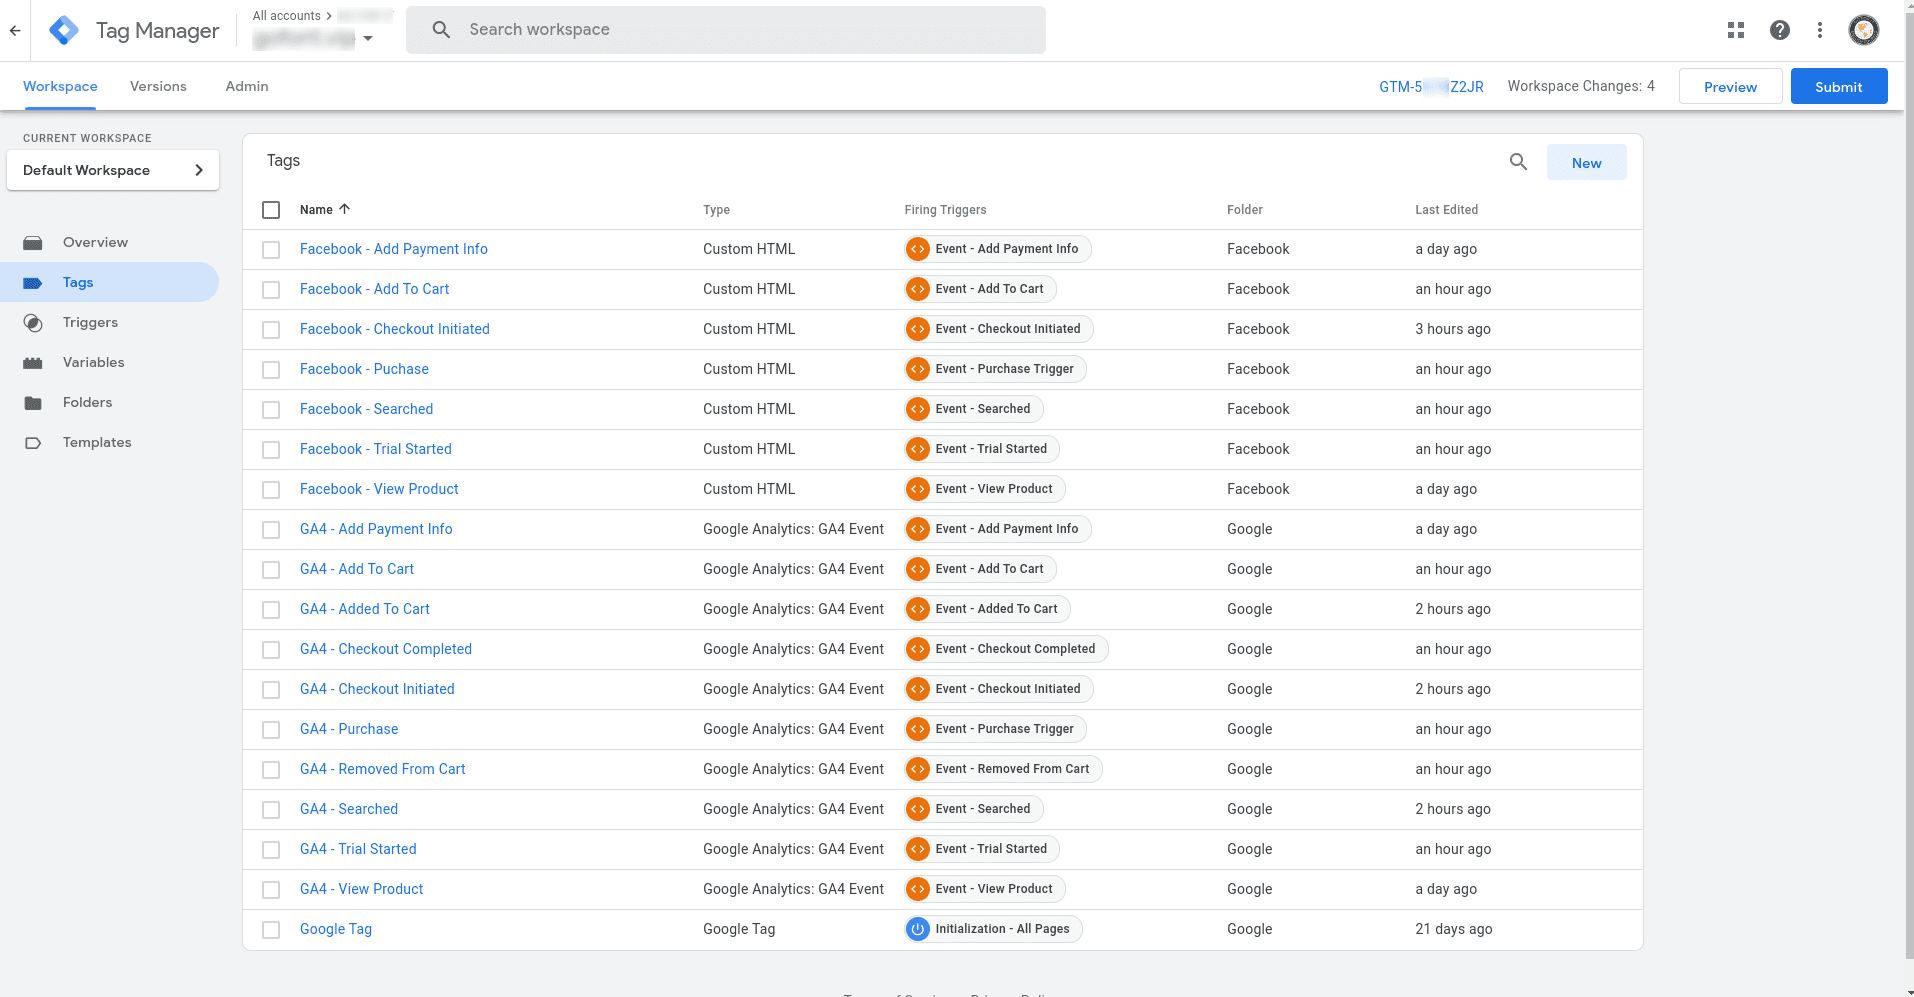Click the Google apps grid icon

click(1736, 30)
